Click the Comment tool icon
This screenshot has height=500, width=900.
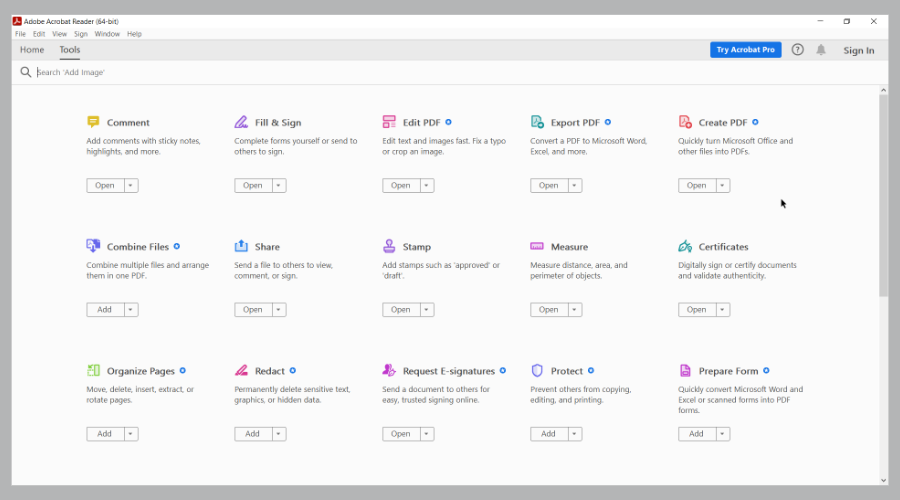[x=93, y=122]
